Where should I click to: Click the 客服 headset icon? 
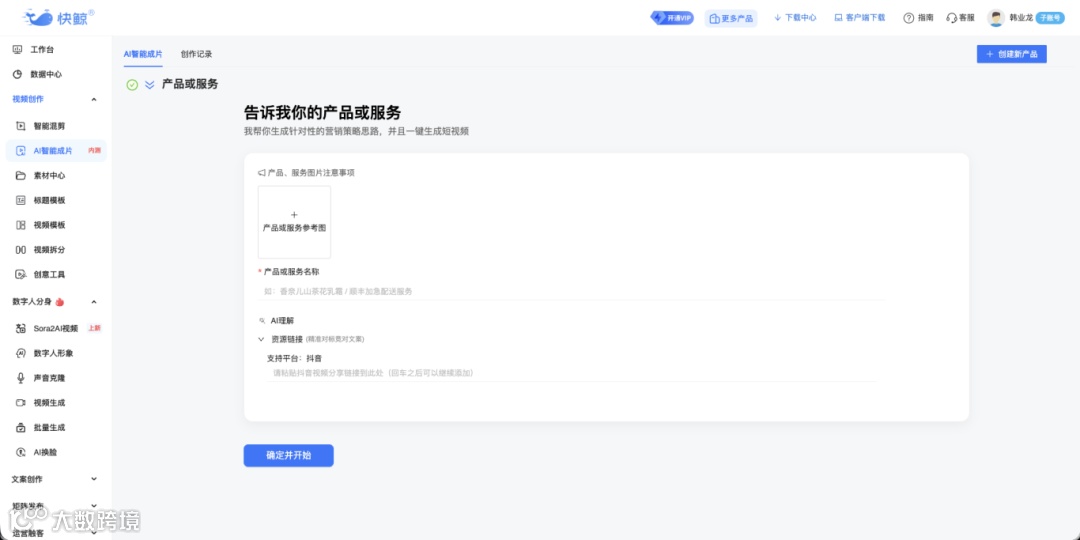(x=952, y=18)
